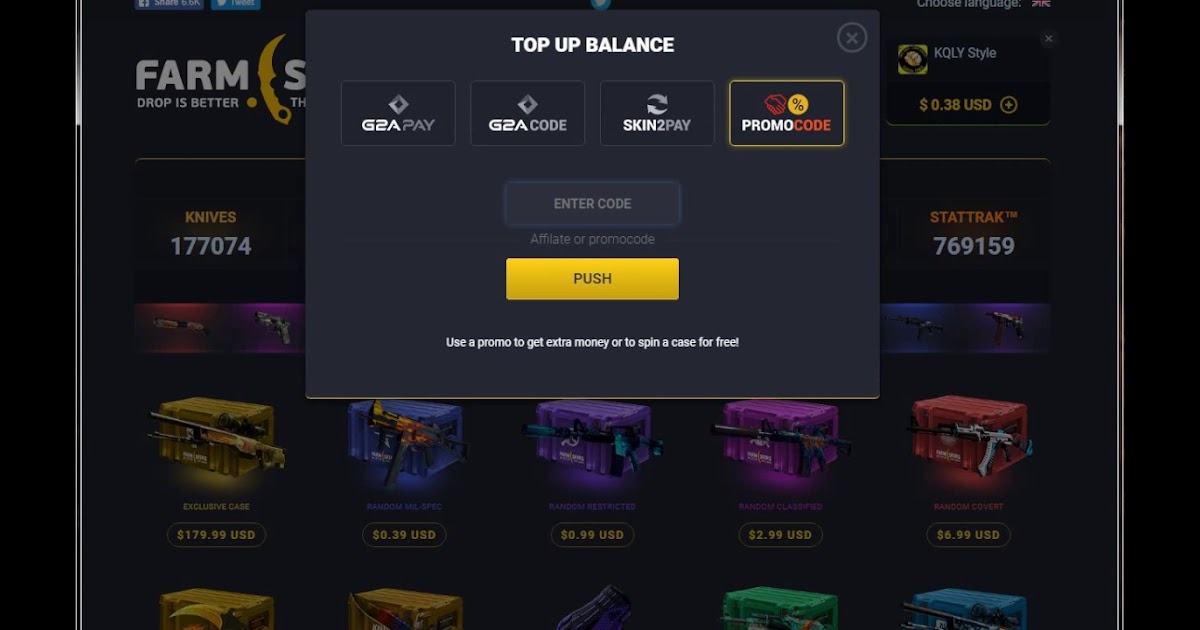The image size is (1200, 630).
Task: Select the G2A Pay payment option
Action: coord(398,113)
